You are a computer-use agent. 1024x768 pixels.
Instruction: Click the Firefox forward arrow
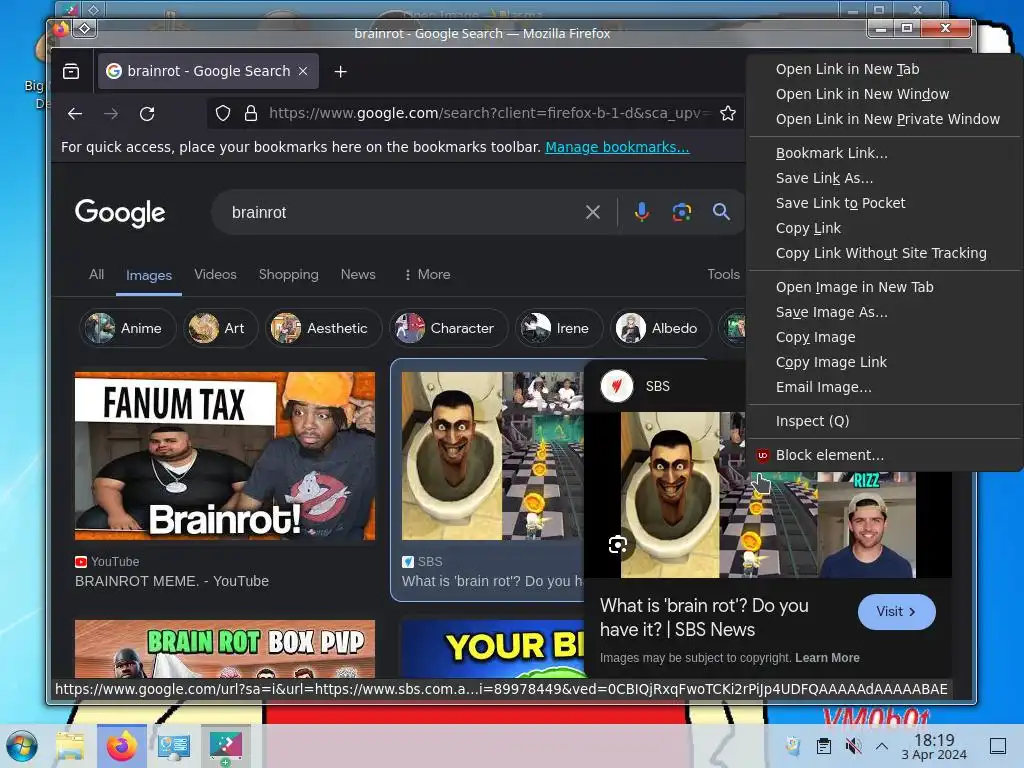[111, 114]
